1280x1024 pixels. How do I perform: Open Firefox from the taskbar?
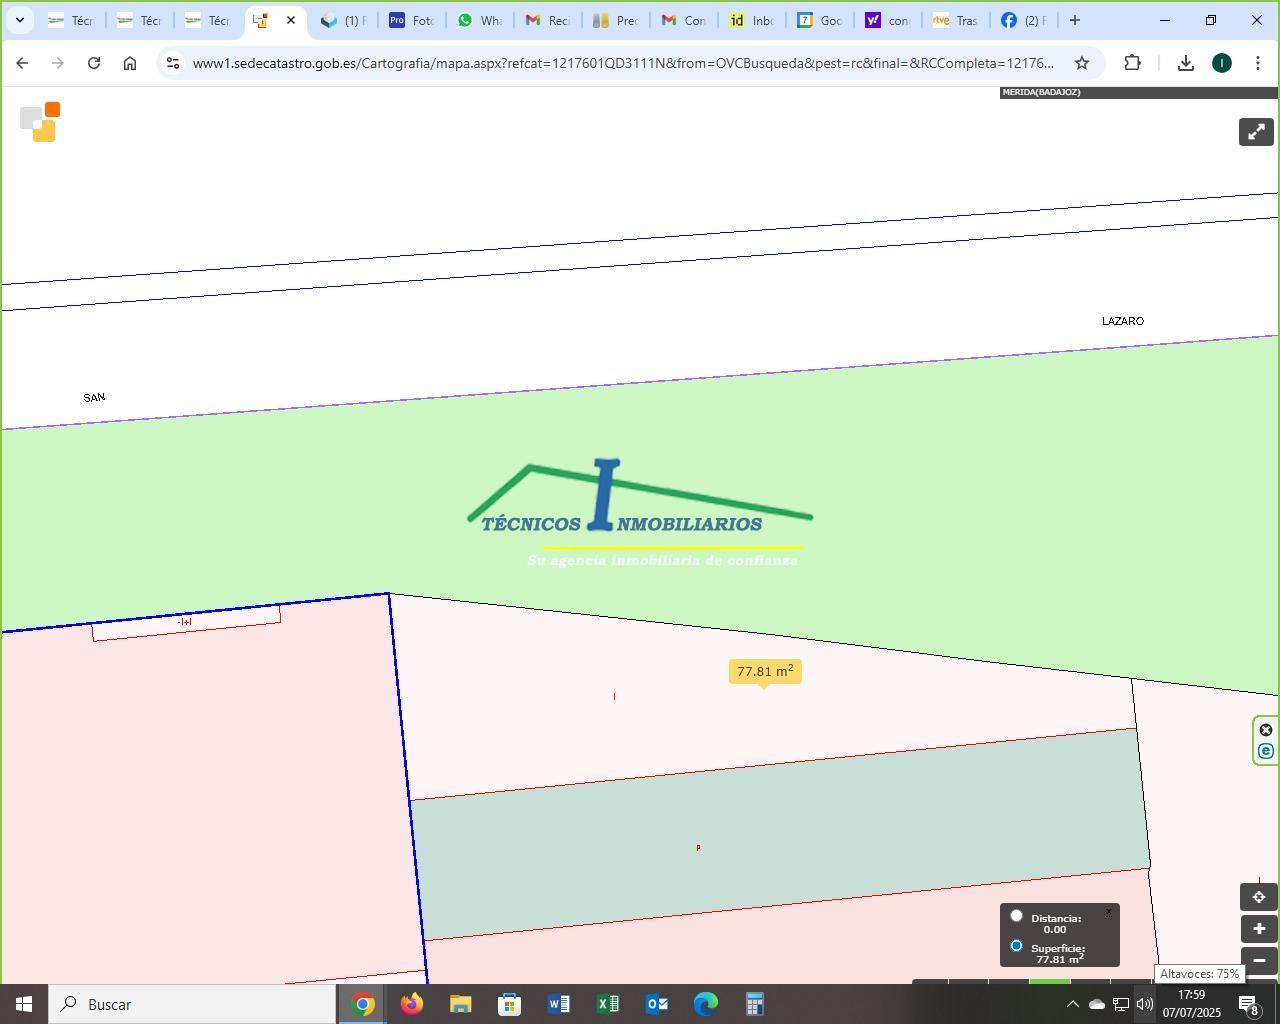click(x=412, y=1004)
